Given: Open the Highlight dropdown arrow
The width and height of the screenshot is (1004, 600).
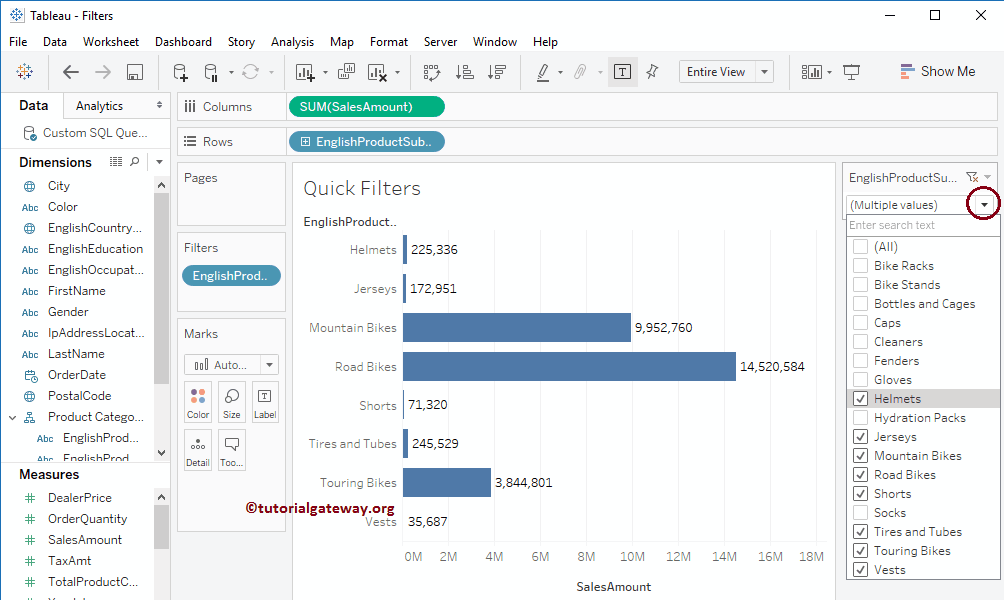Looking at the screenshot, I should coord(560,72).
